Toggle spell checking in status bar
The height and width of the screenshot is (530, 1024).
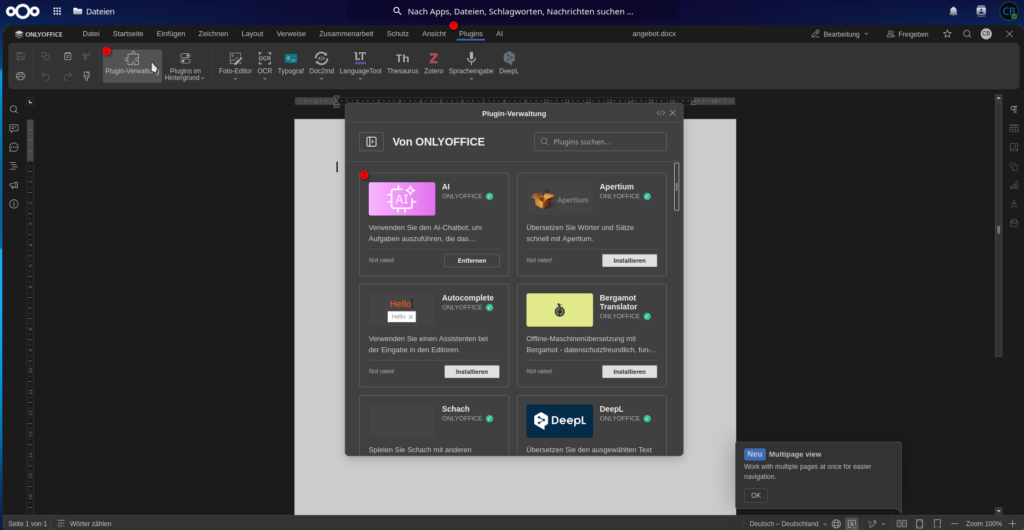coord(852,523)
